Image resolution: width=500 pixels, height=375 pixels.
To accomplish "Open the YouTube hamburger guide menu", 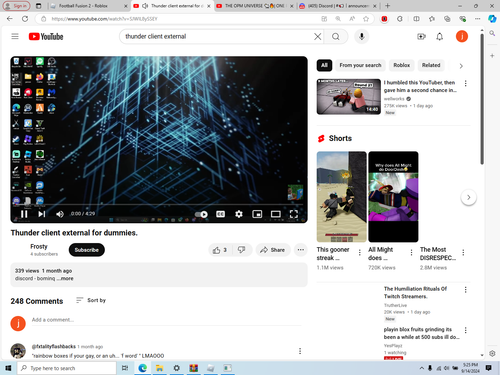I will [15, 36].
